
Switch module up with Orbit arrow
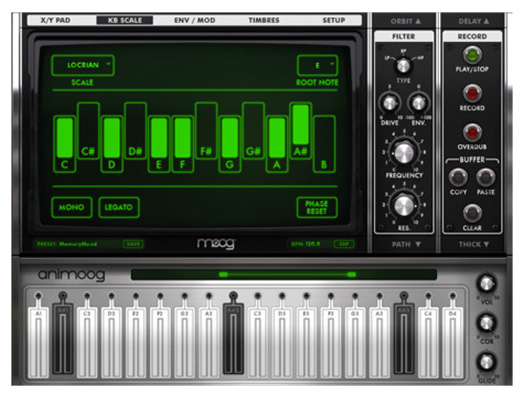tap(405, 21)
